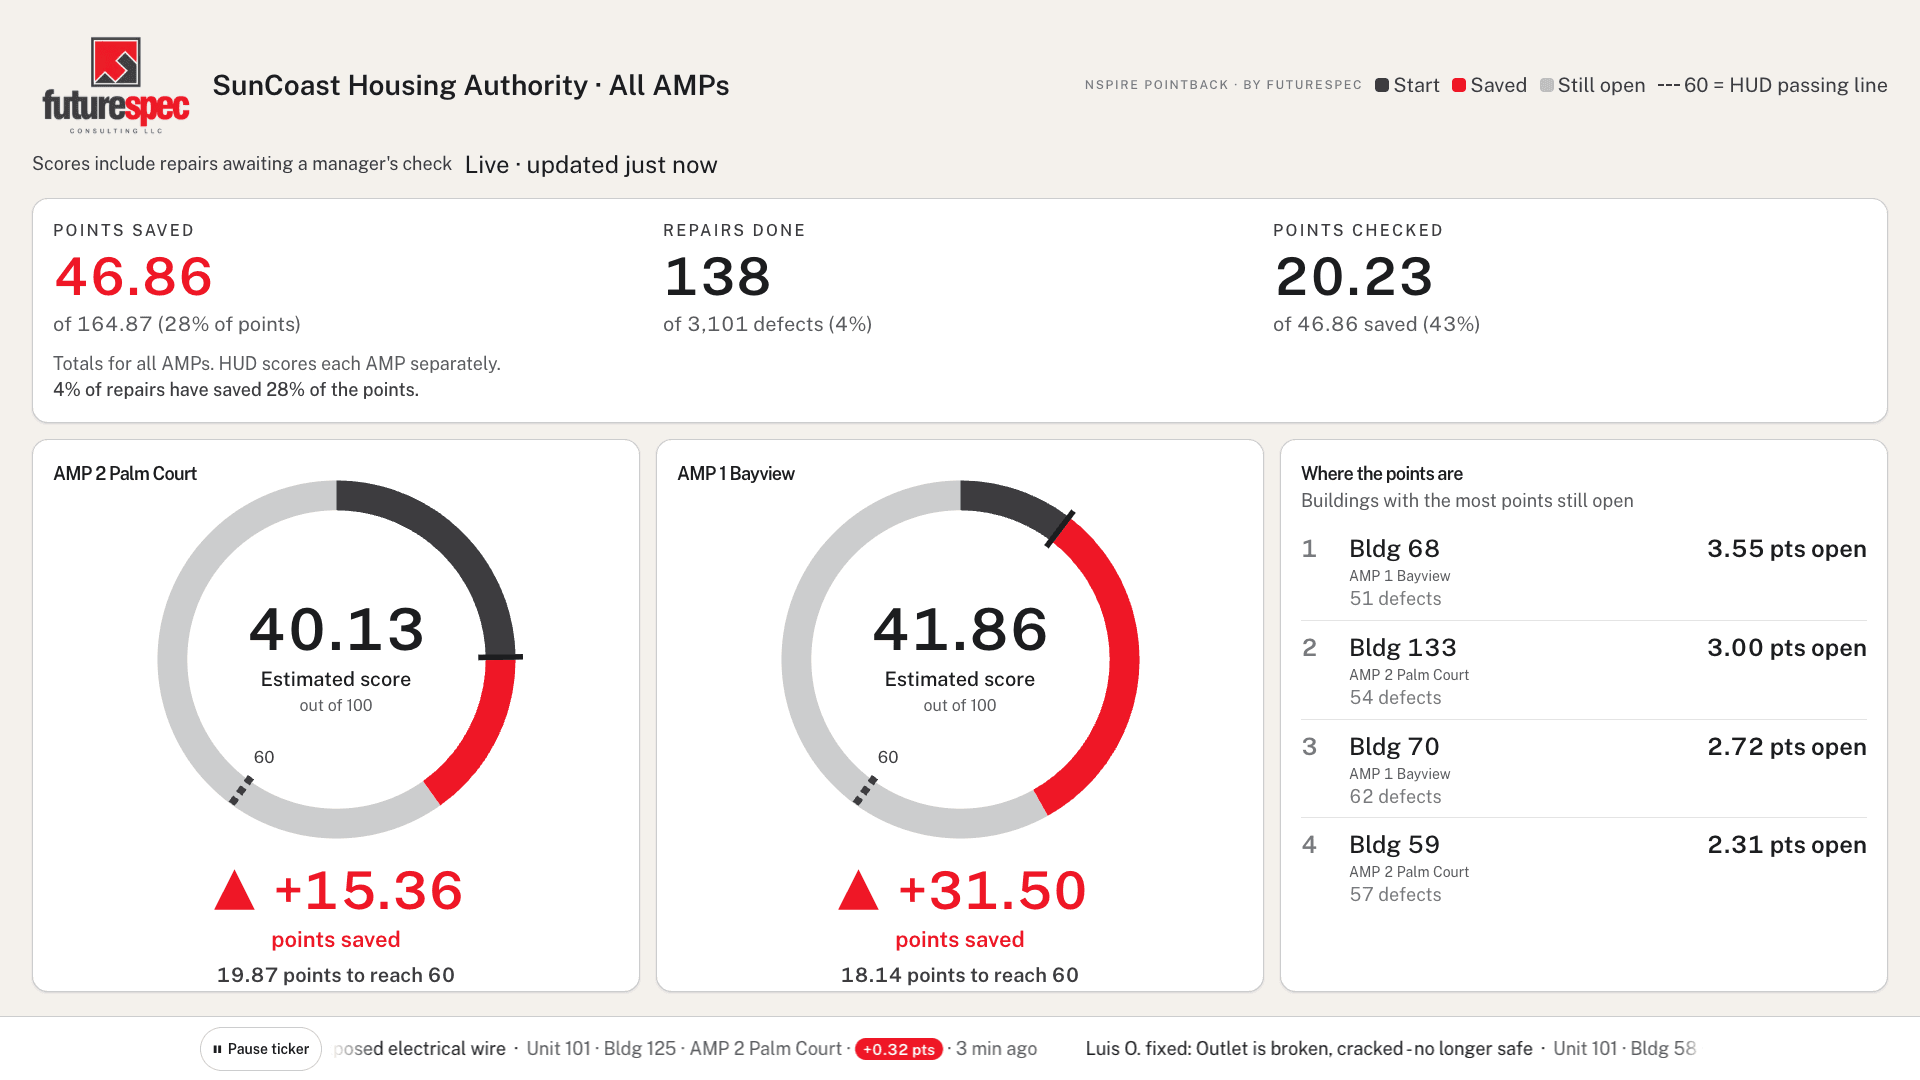Click the "60 = HUD passing line" legend
The width and height of the screenshot is (1920, 1080).
click(x=1772, y=85)
